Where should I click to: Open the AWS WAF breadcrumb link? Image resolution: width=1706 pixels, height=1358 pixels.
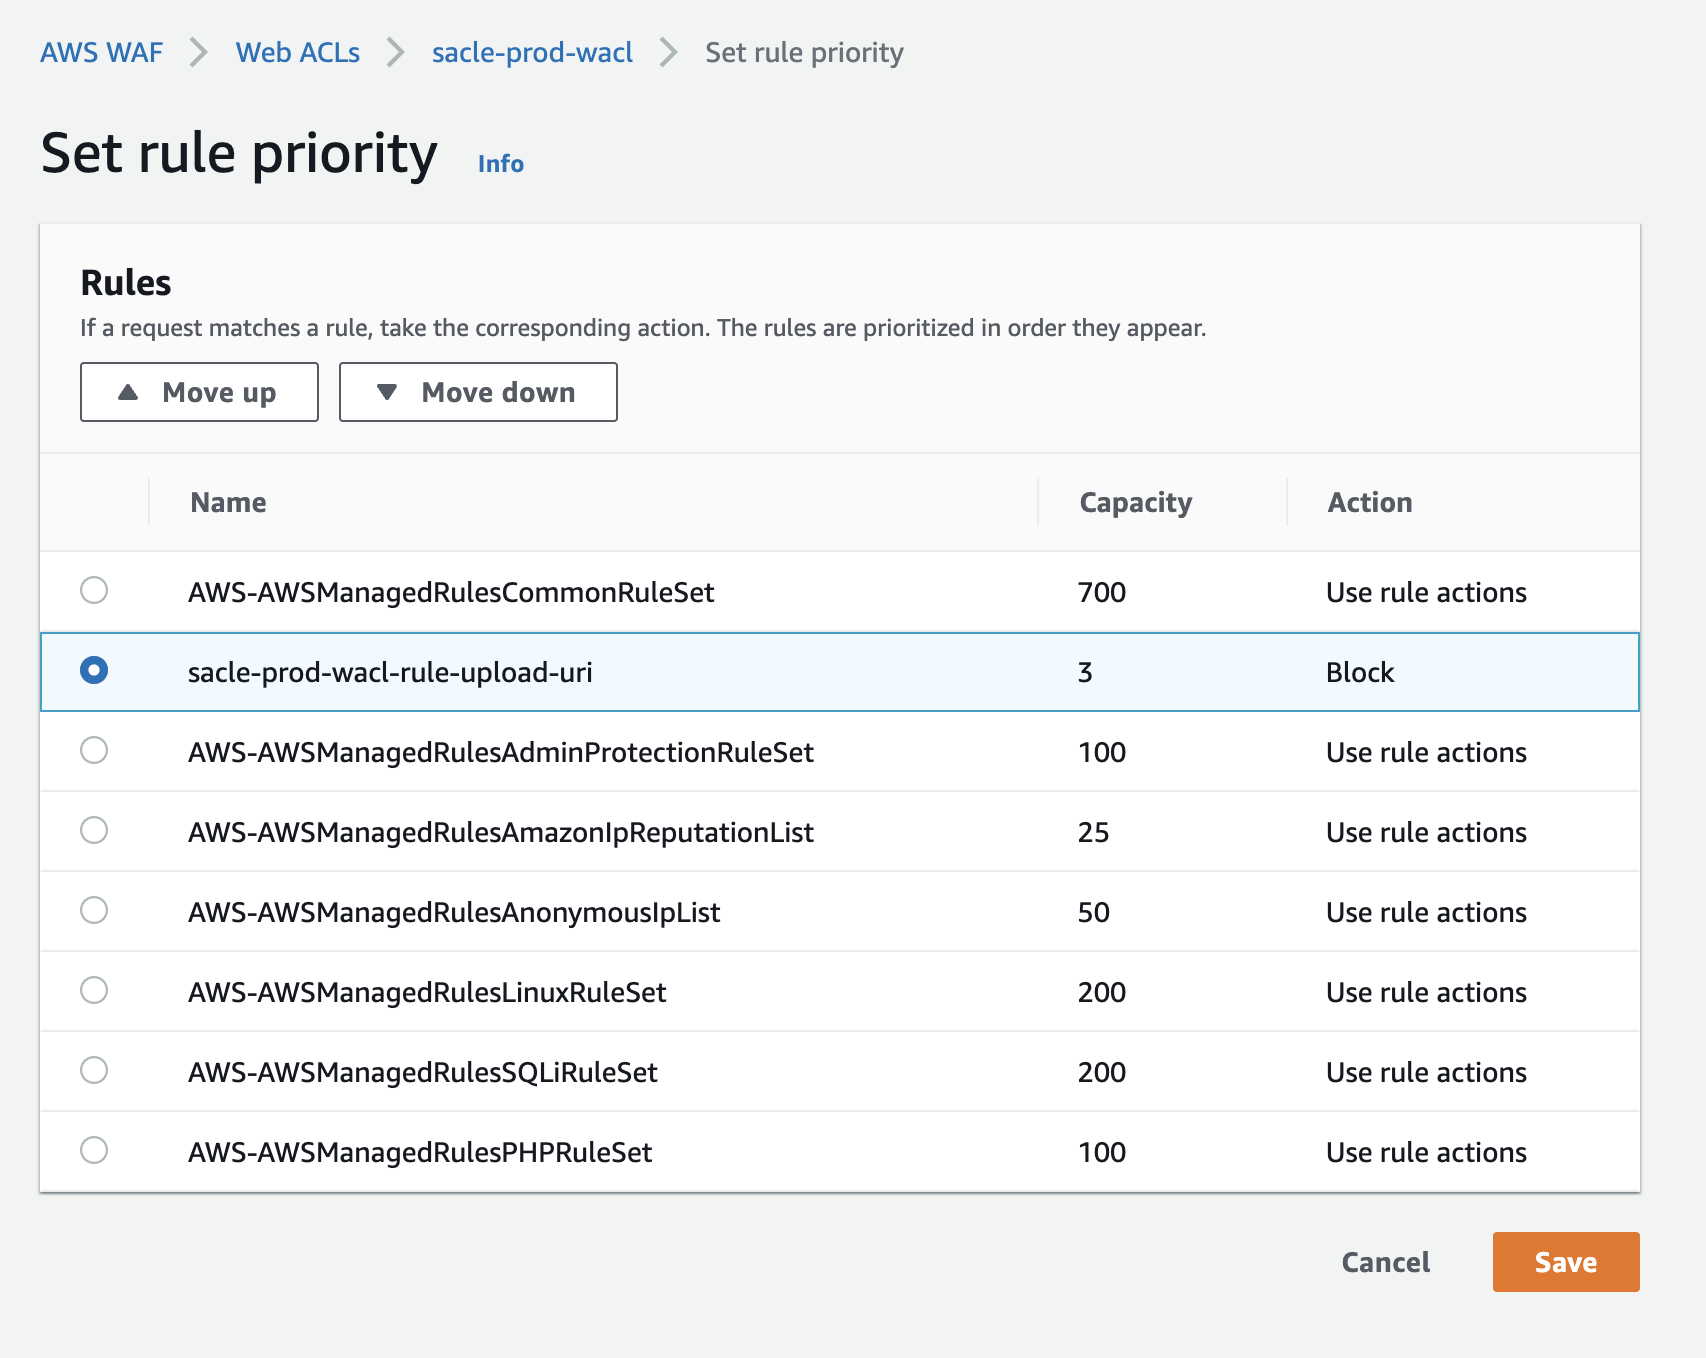(x=101, y=52)
